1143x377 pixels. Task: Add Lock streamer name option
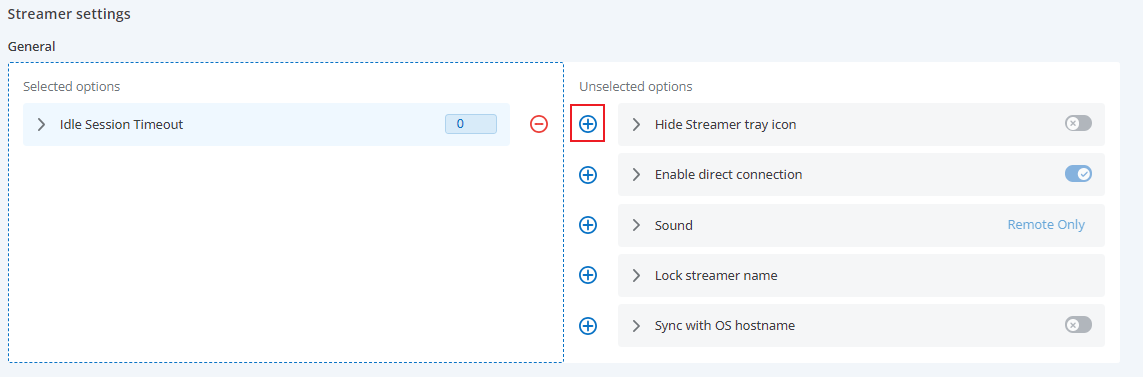pos(588,275)
